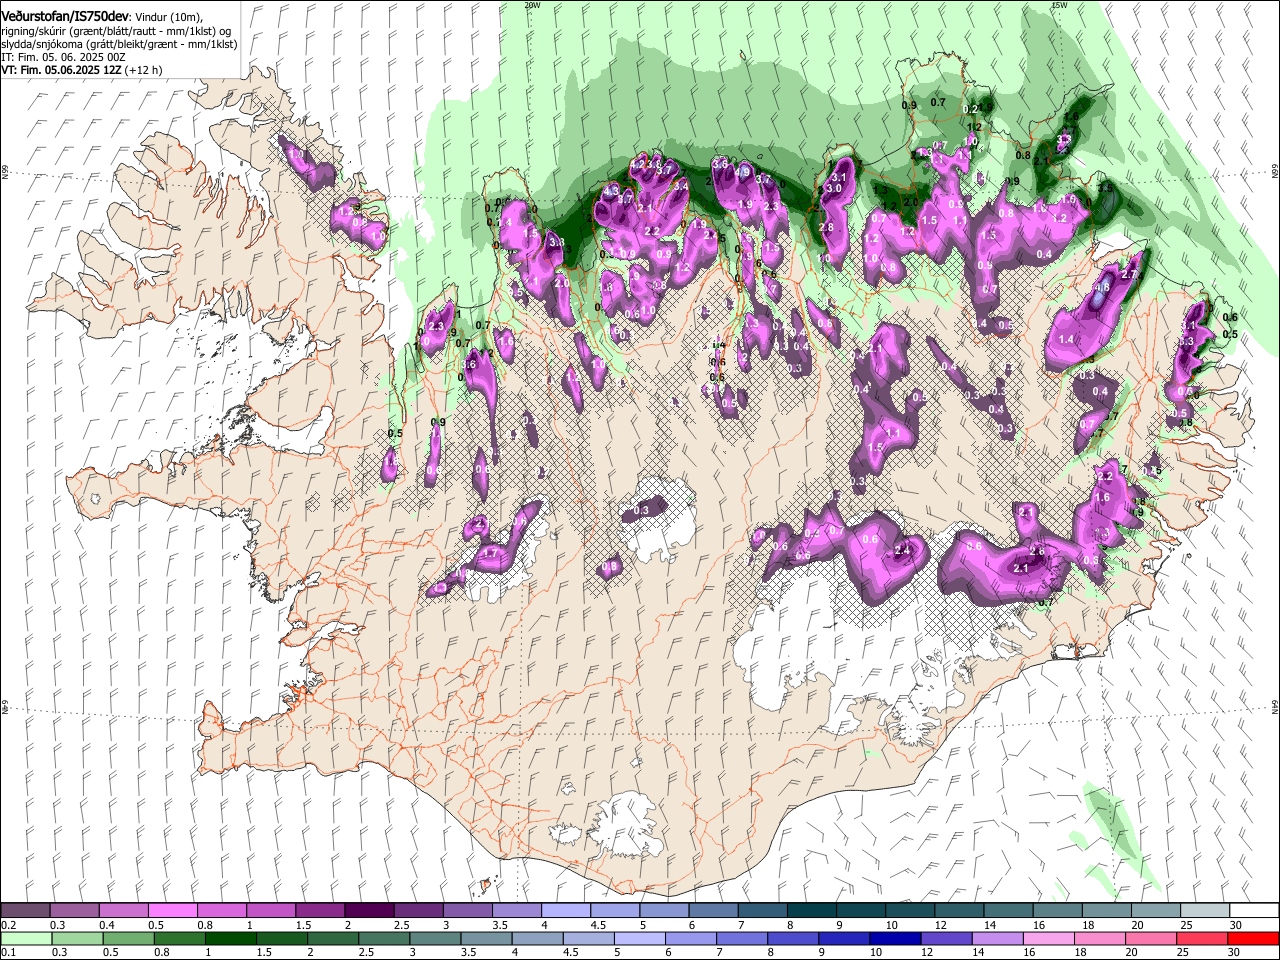Pick the white top-row swatch after 30
1280x960 pixels.
pos(1254,911)
